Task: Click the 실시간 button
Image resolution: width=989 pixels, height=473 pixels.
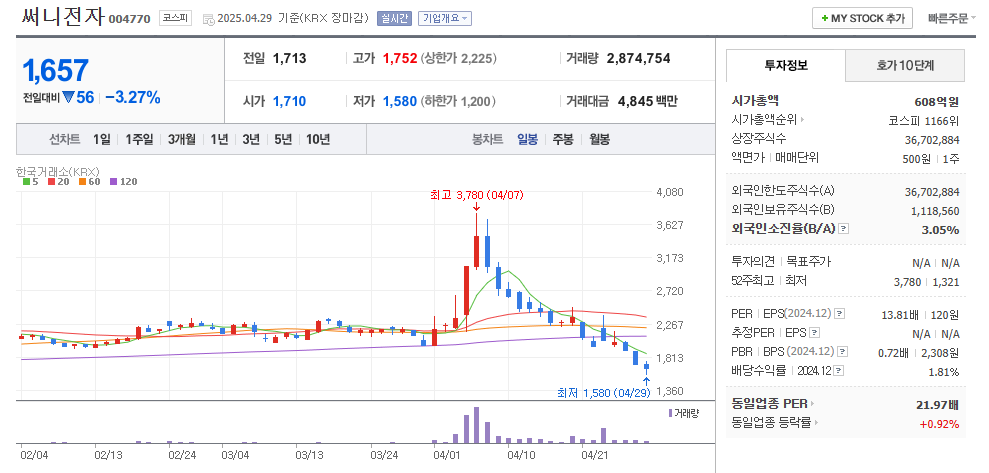Action: click(394, 18)
